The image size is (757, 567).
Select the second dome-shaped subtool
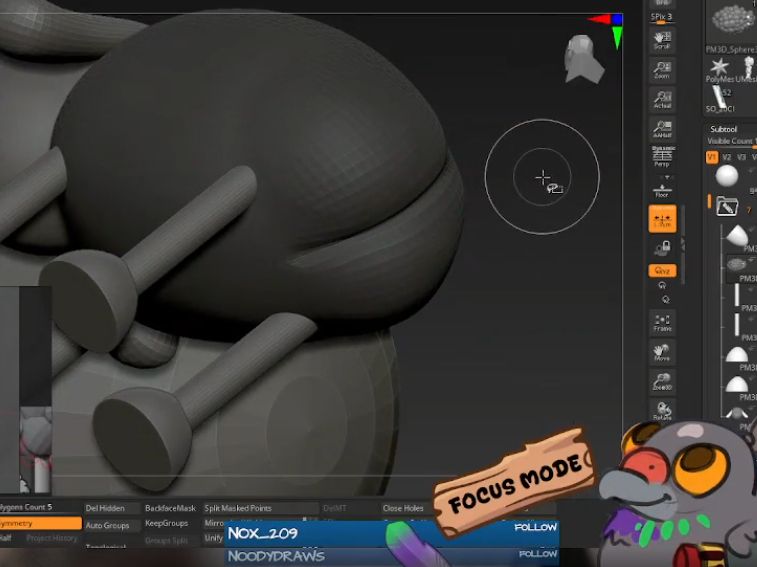pos(737,384)
